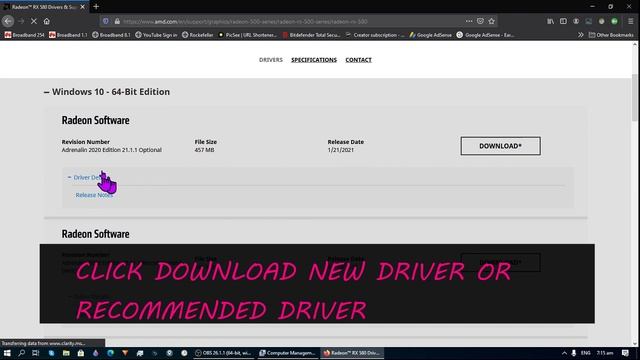640x360 pixels.
Task: Open the clock showing 7:15 am
Action: pos(605,353)
